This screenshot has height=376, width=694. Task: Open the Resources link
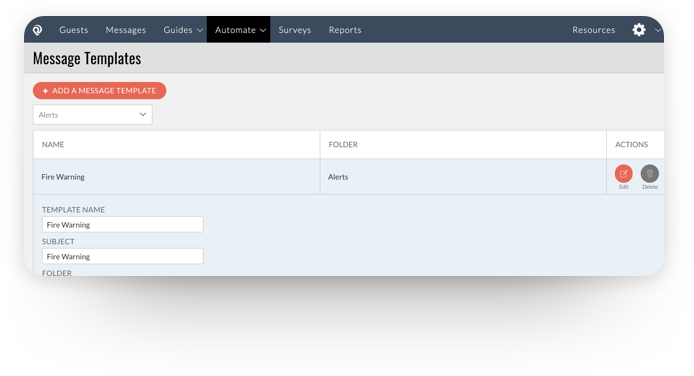point(594,30)
